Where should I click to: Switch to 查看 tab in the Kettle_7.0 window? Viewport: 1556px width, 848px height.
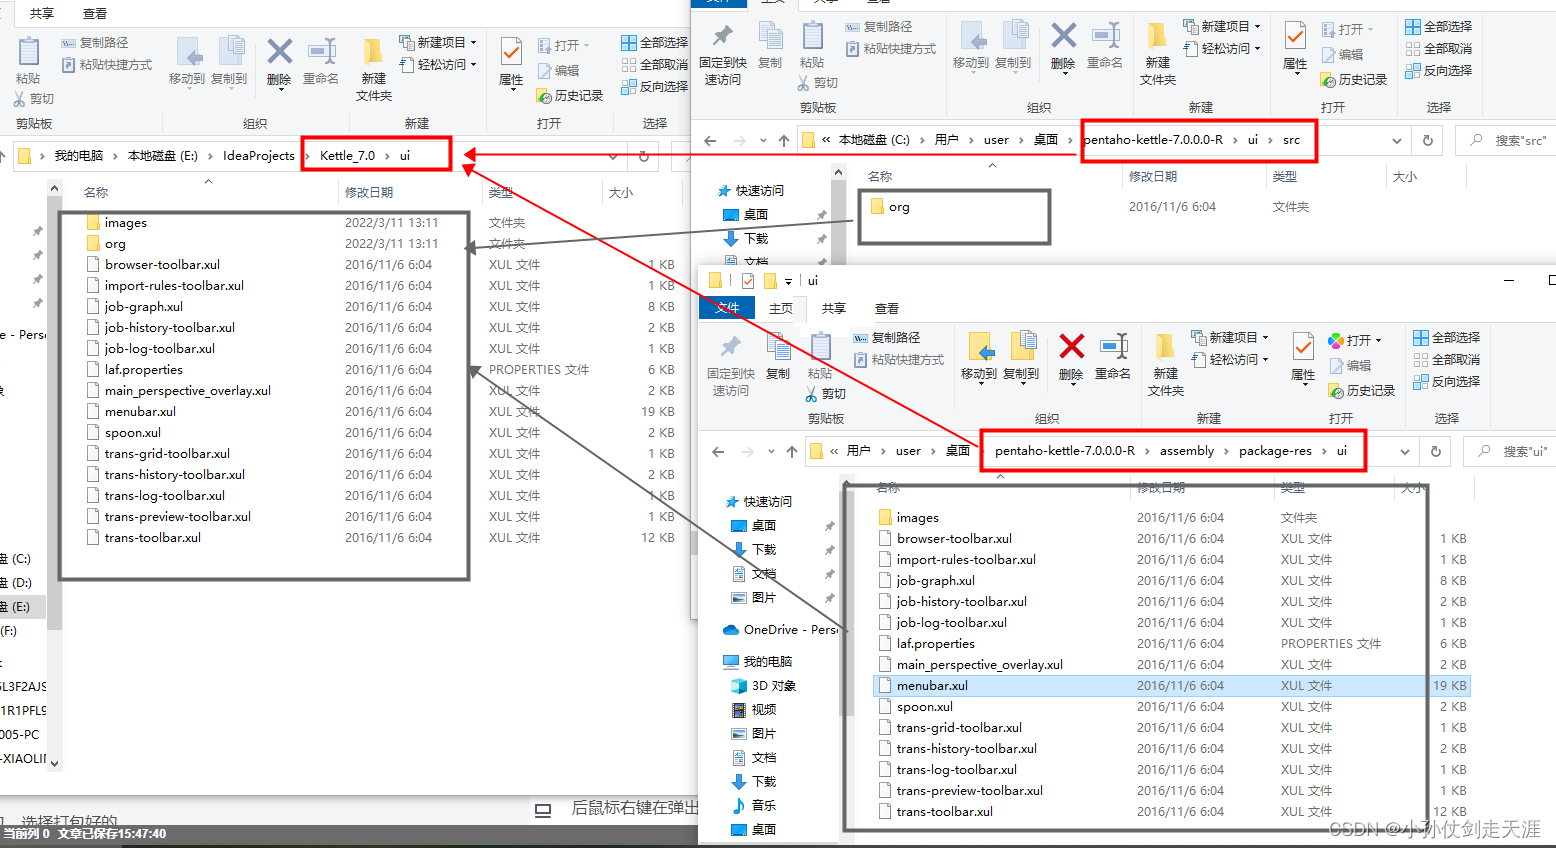[x=95, y=14]
